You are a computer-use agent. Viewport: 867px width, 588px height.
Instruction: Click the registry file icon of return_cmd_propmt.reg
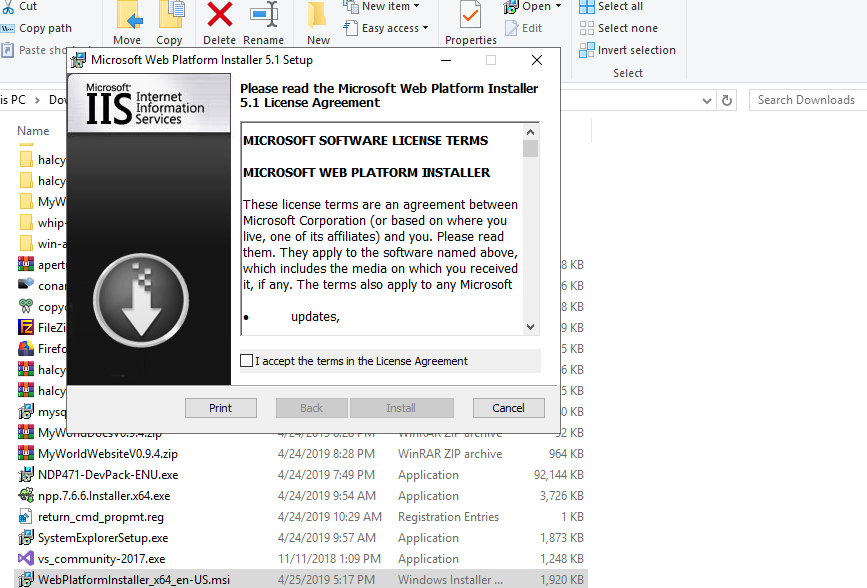click(25, 517)
